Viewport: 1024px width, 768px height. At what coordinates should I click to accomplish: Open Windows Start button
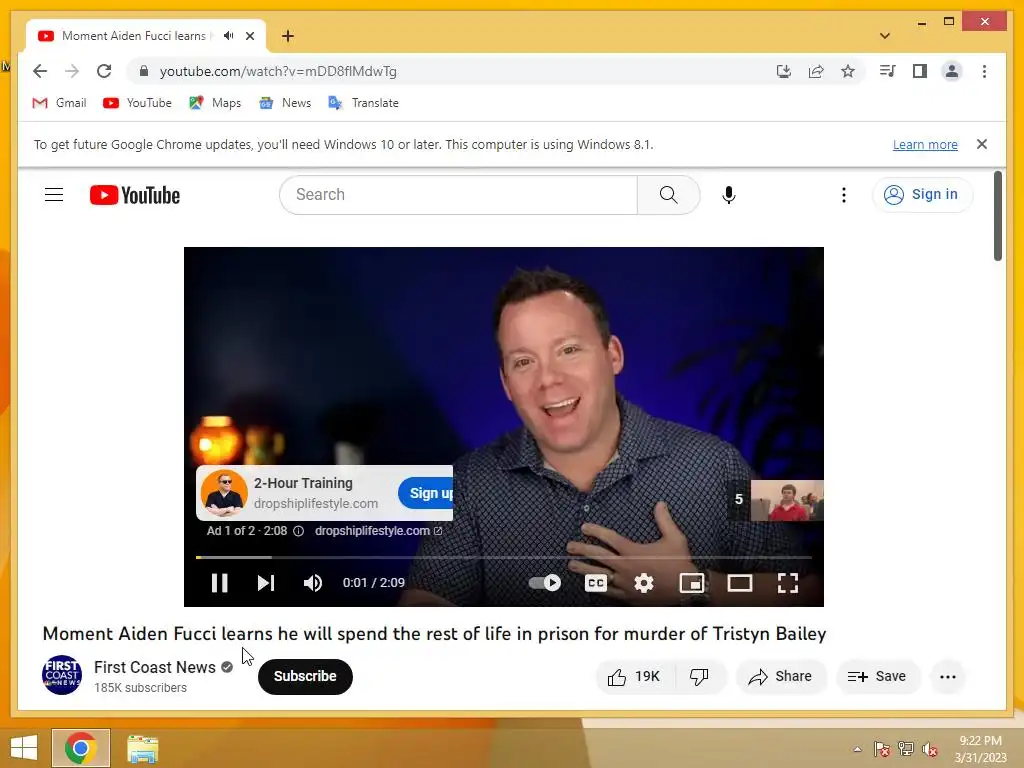click(x=24, y=748)
